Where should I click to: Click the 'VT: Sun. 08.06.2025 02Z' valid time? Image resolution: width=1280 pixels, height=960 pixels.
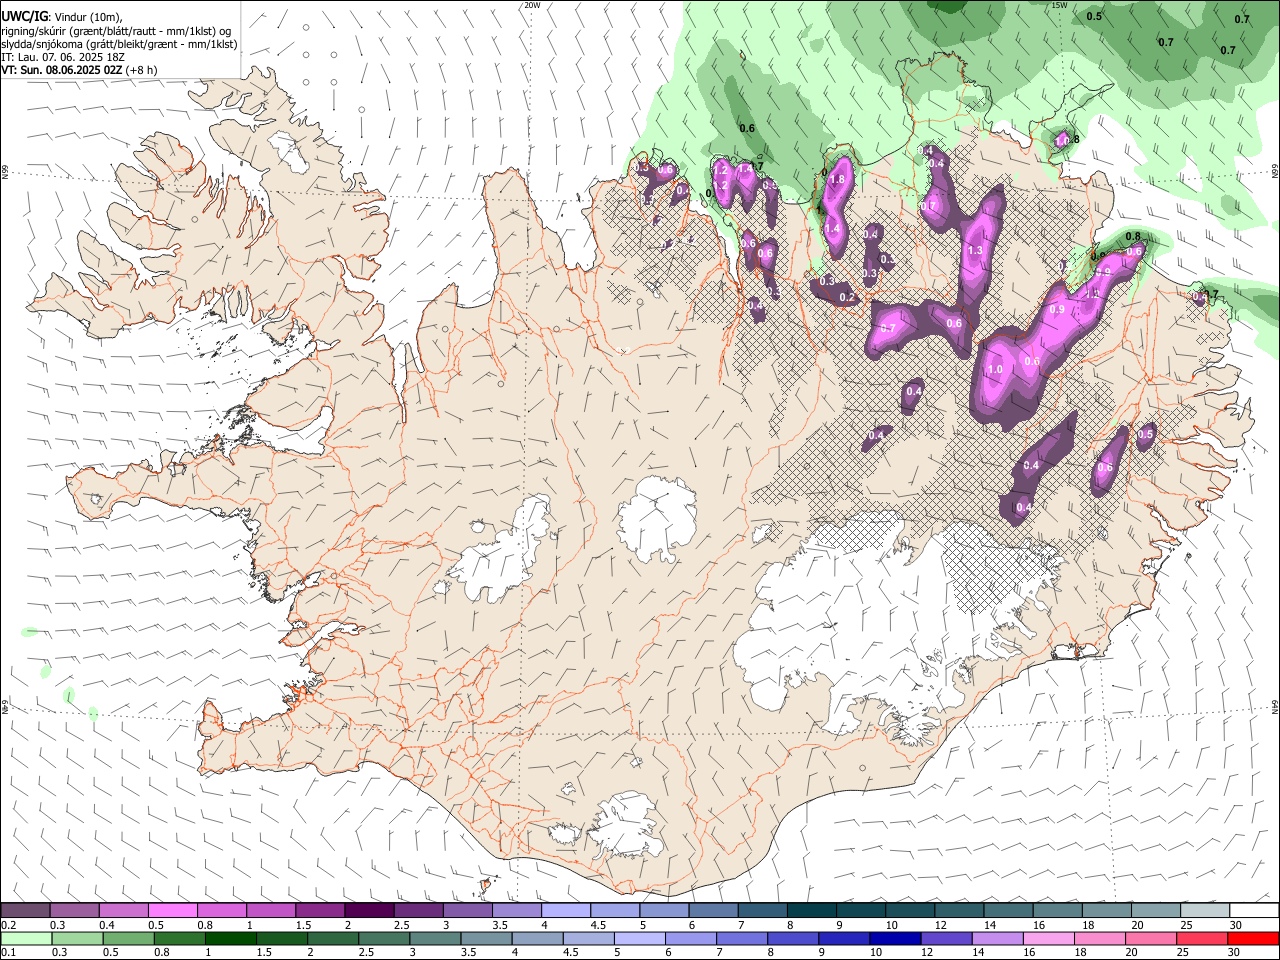(79, 70)
